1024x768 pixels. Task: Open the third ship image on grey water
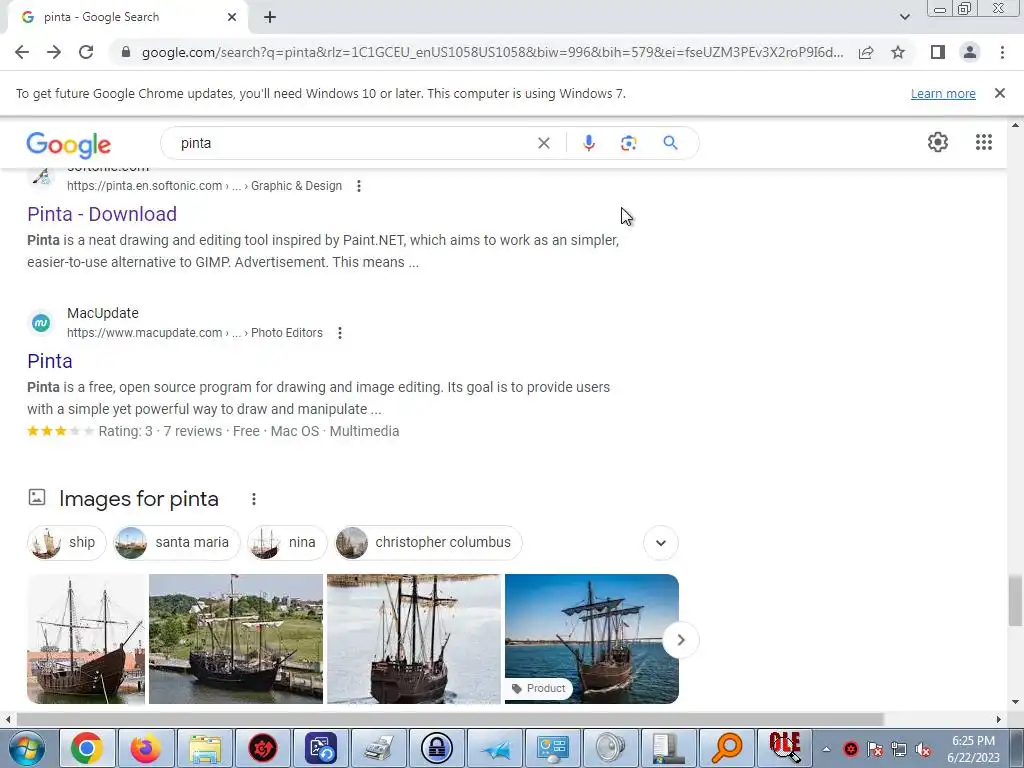pos(414,639)
